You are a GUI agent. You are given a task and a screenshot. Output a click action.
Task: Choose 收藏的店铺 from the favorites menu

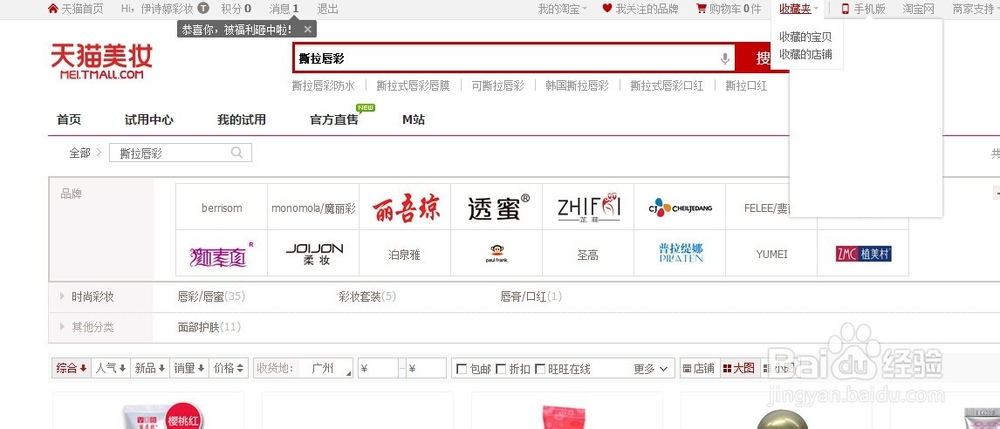805,54
